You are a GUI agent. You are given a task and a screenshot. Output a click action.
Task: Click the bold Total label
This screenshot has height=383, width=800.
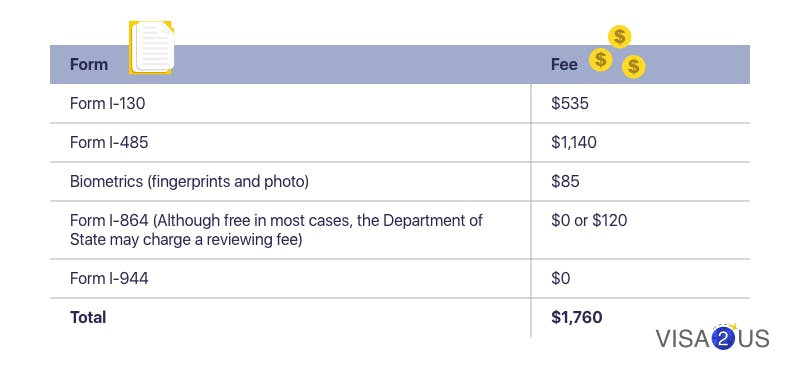[88, 317]
